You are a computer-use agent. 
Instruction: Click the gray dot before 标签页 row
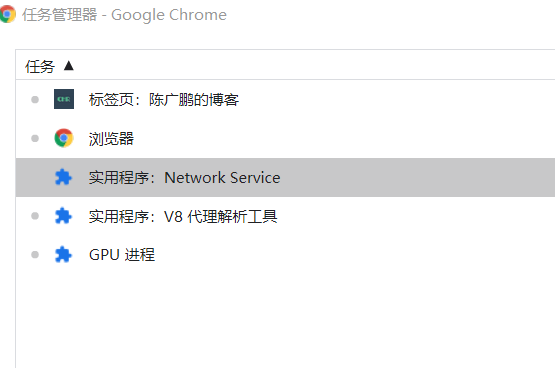(x=35, y=99)
